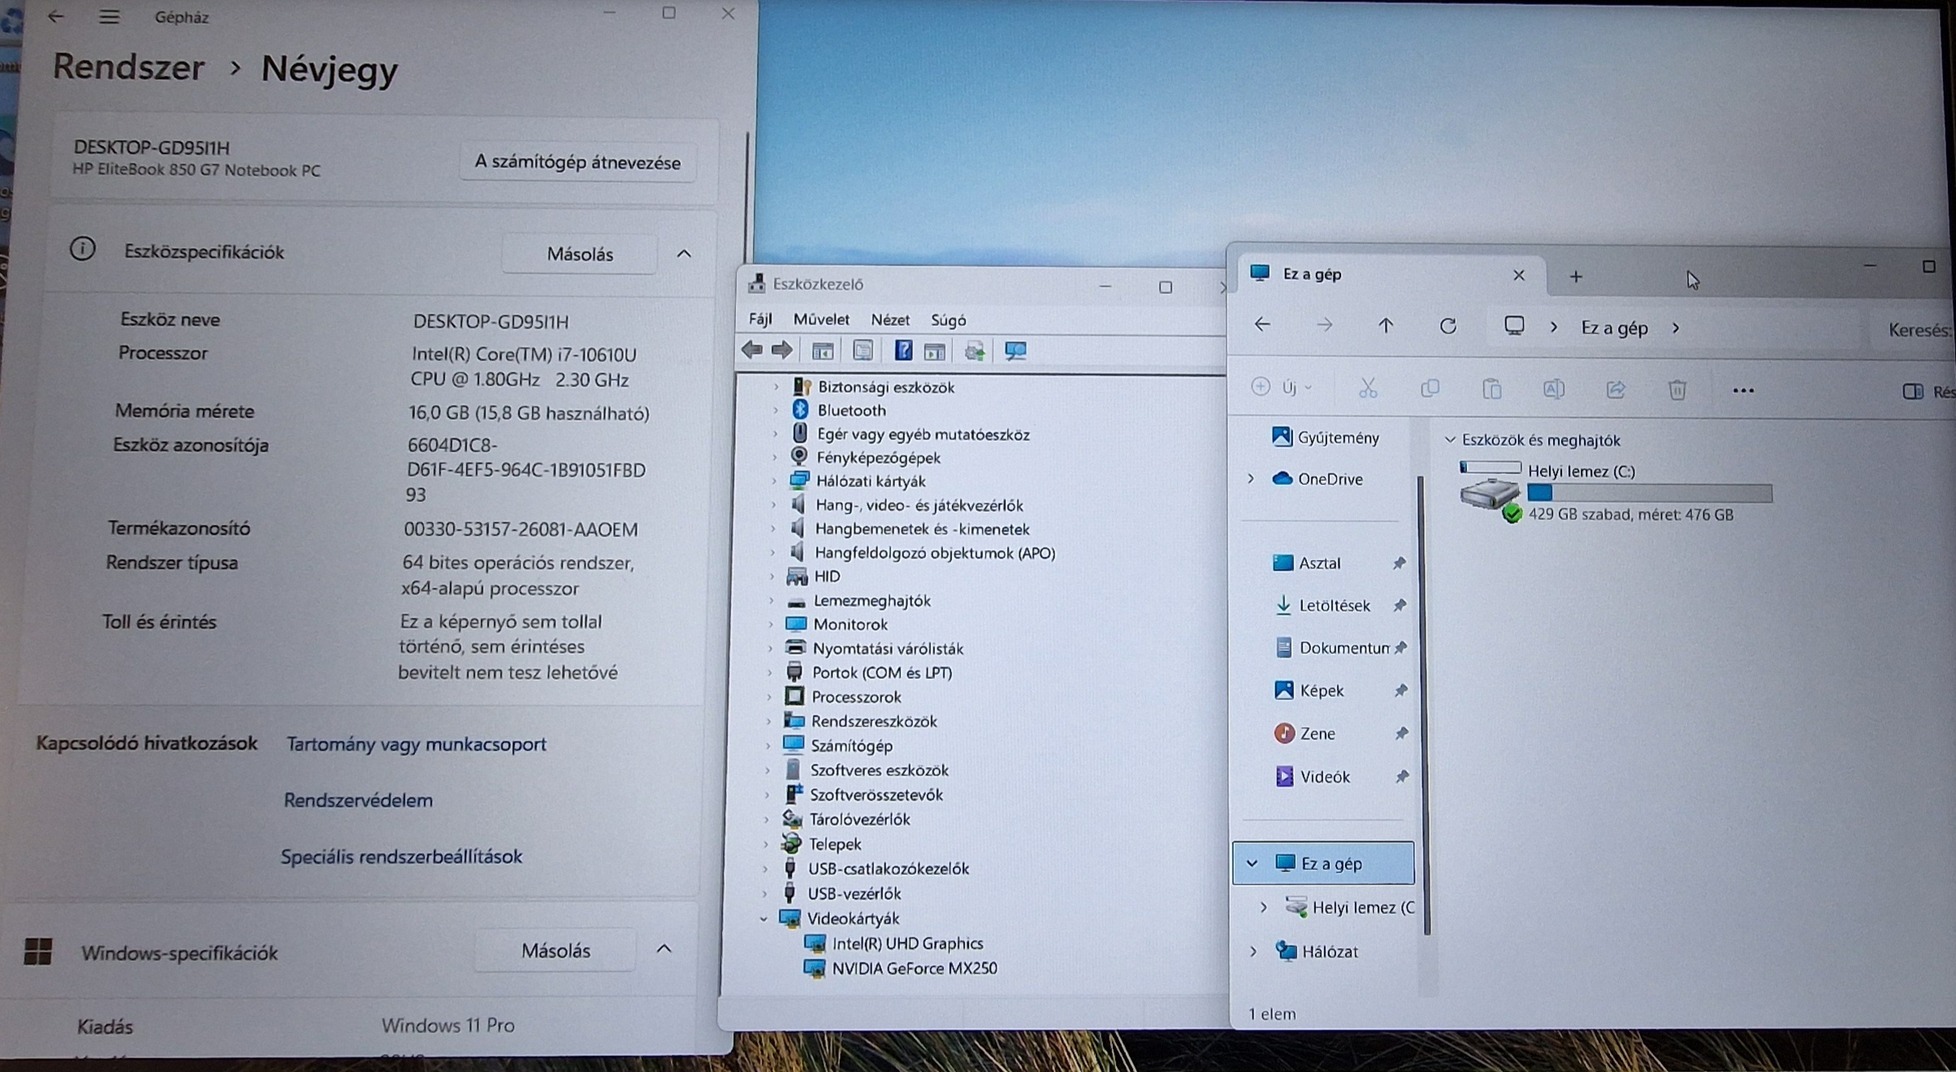Viewport: 1956px width, 1072px height.
Task: Open a new Explorer tab with plus
Action: 1575,277
